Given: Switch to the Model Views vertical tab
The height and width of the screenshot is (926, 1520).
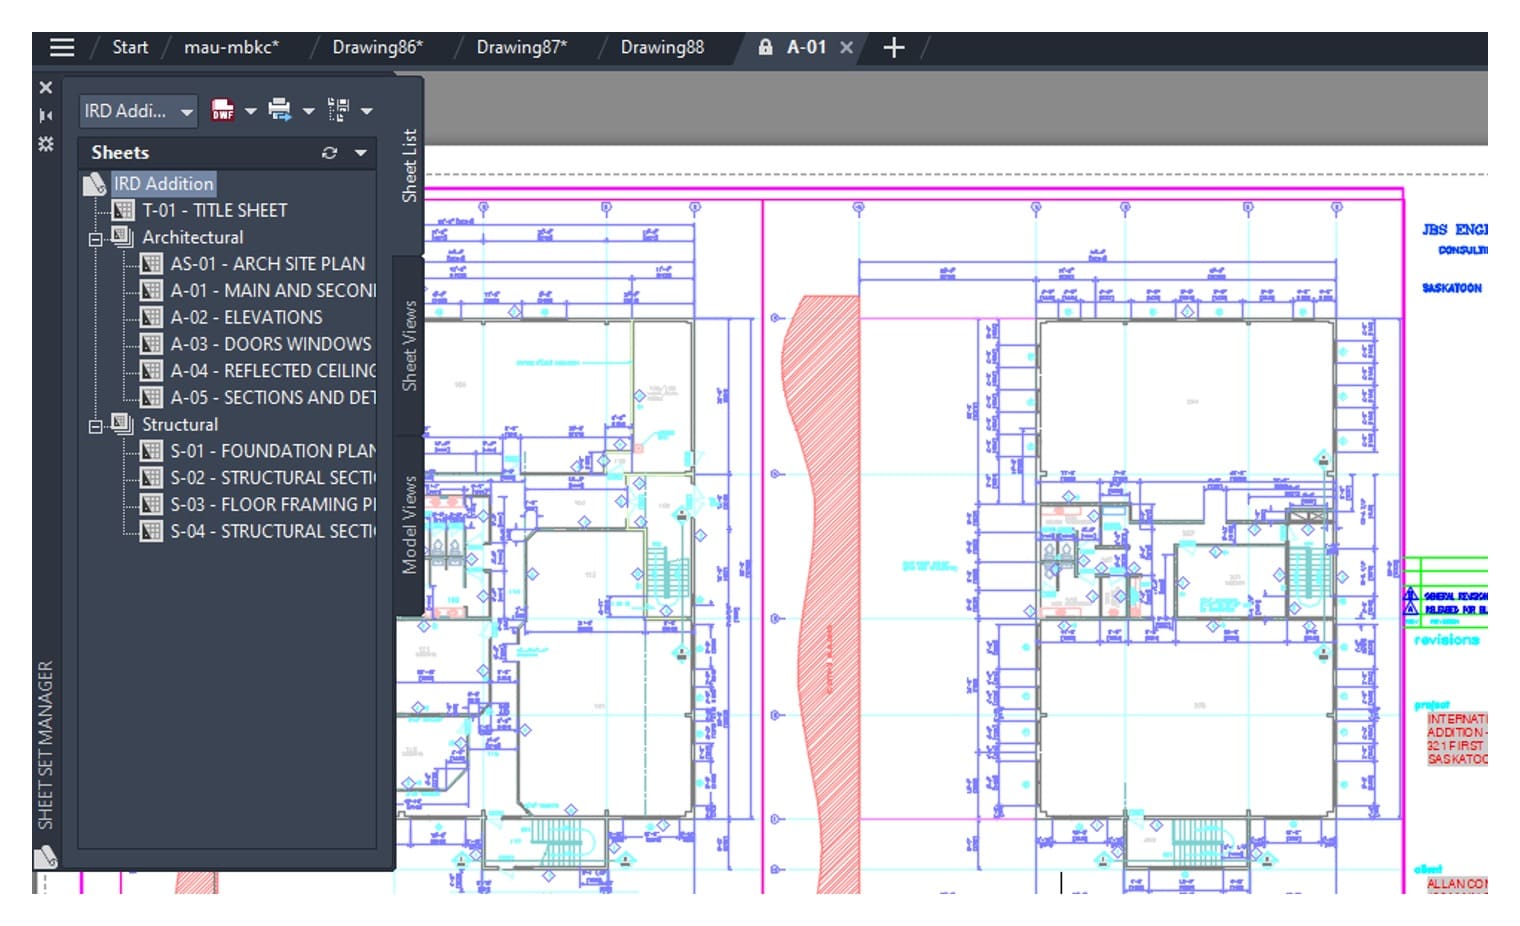Looking at the screenshot, I should 409,525.
